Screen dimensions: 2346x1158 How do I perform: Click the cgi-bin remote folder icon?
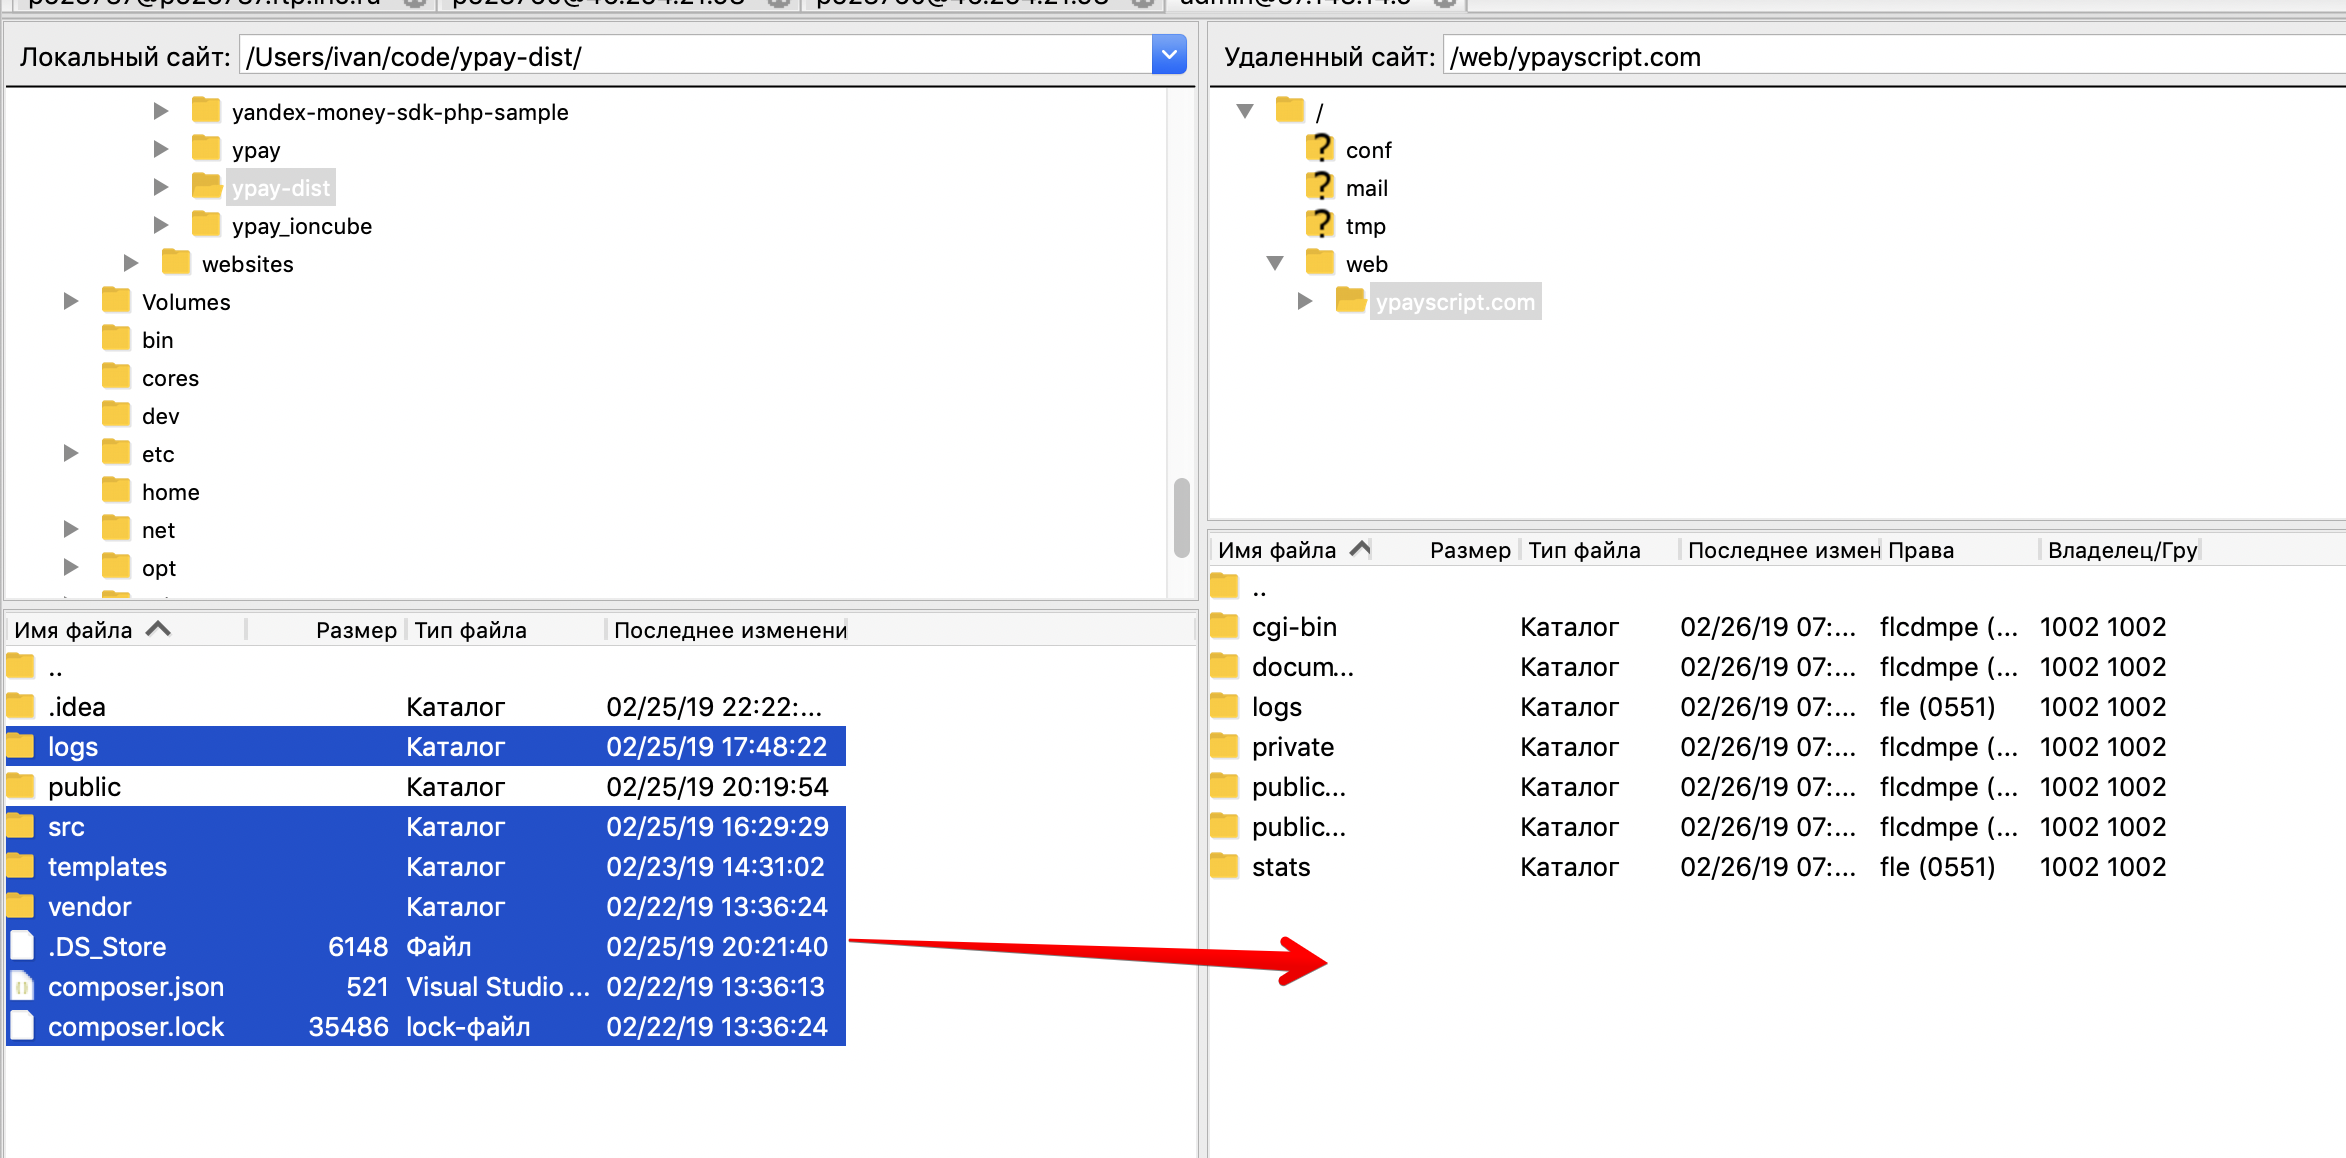coord(1224,627)
